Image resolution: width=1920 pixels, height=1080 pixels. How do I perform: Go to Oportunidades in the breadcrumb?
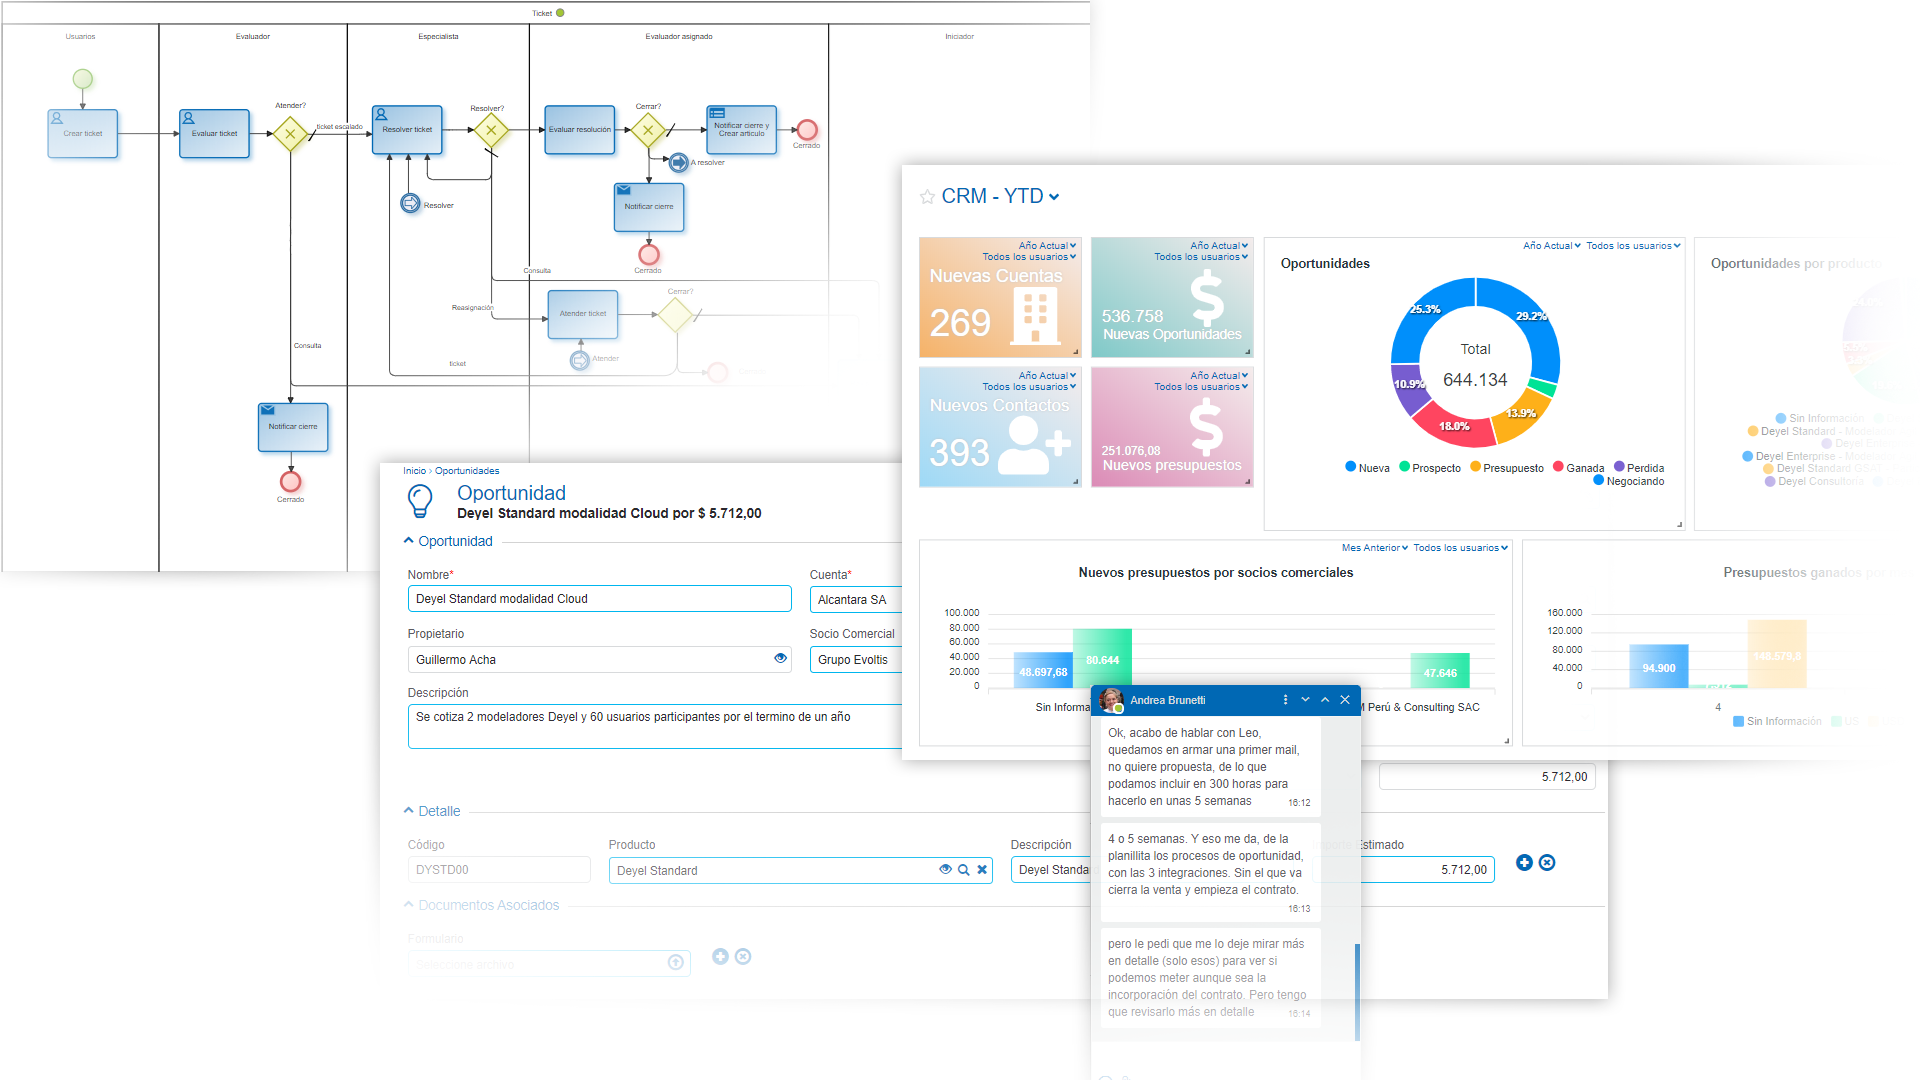coord(467,471)
